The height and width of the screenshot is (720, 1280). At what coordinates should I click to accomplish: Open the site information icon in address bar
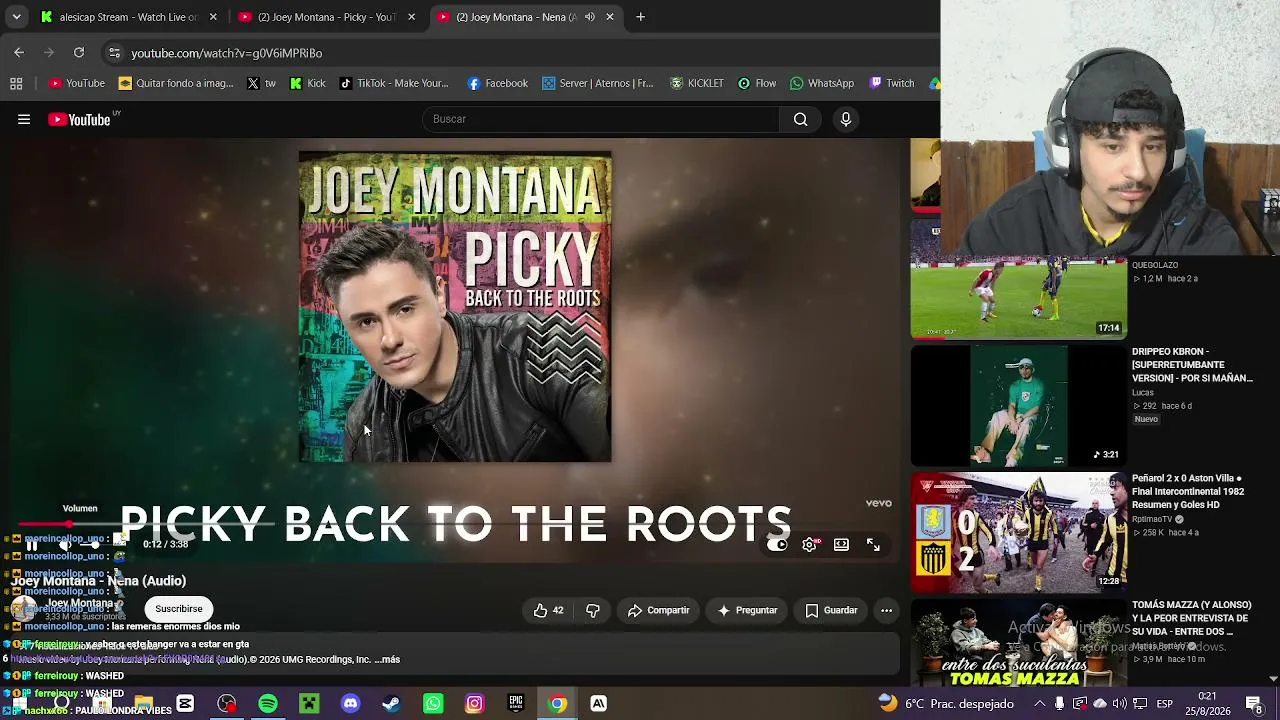pos(114,53)
